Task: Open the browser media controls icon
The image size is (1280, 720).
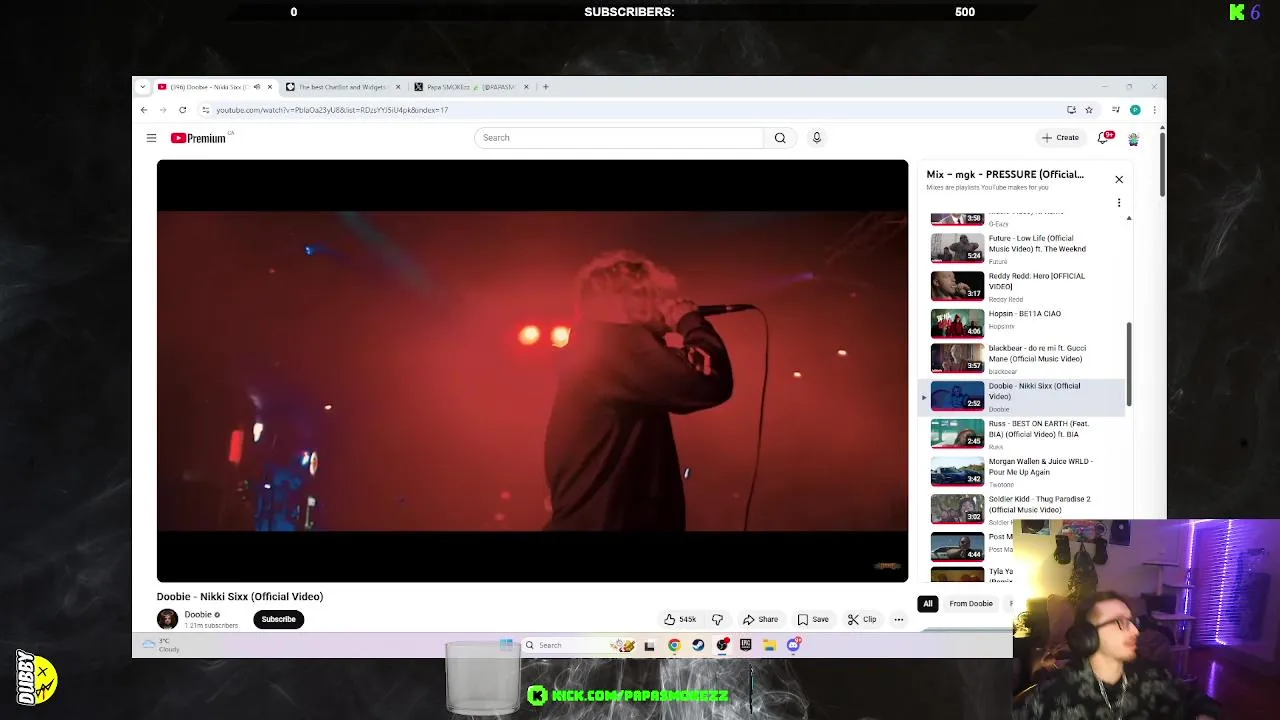Action: pos(1115,110)
